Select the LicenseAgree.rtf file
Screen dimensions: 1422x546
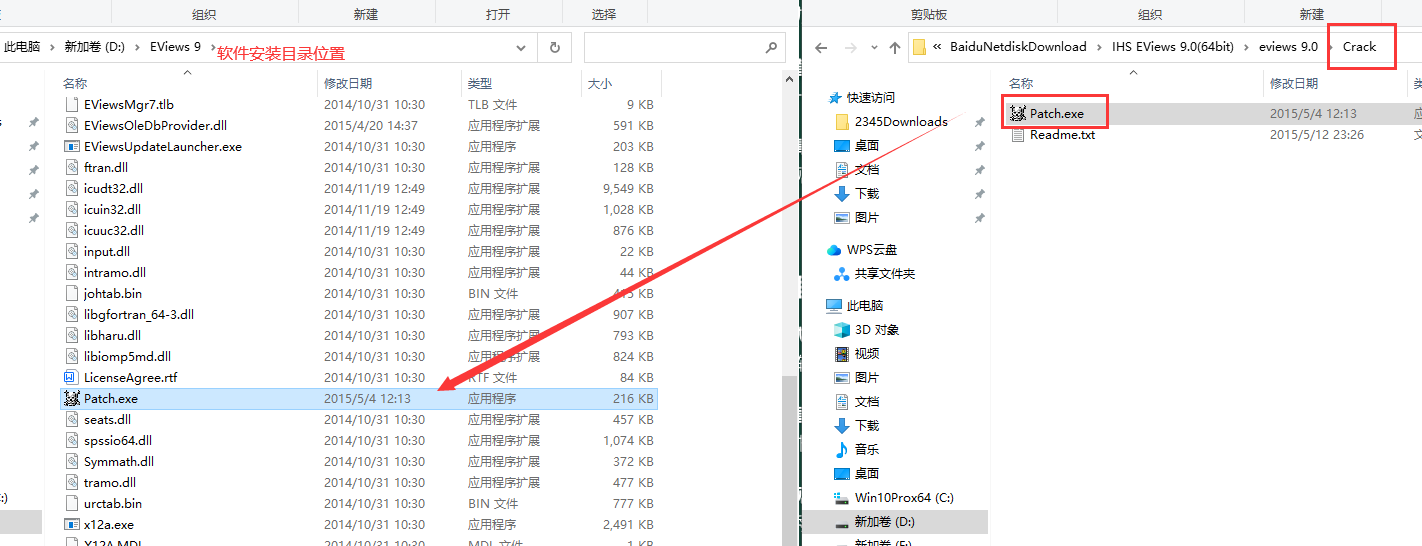tap(130, 377)
